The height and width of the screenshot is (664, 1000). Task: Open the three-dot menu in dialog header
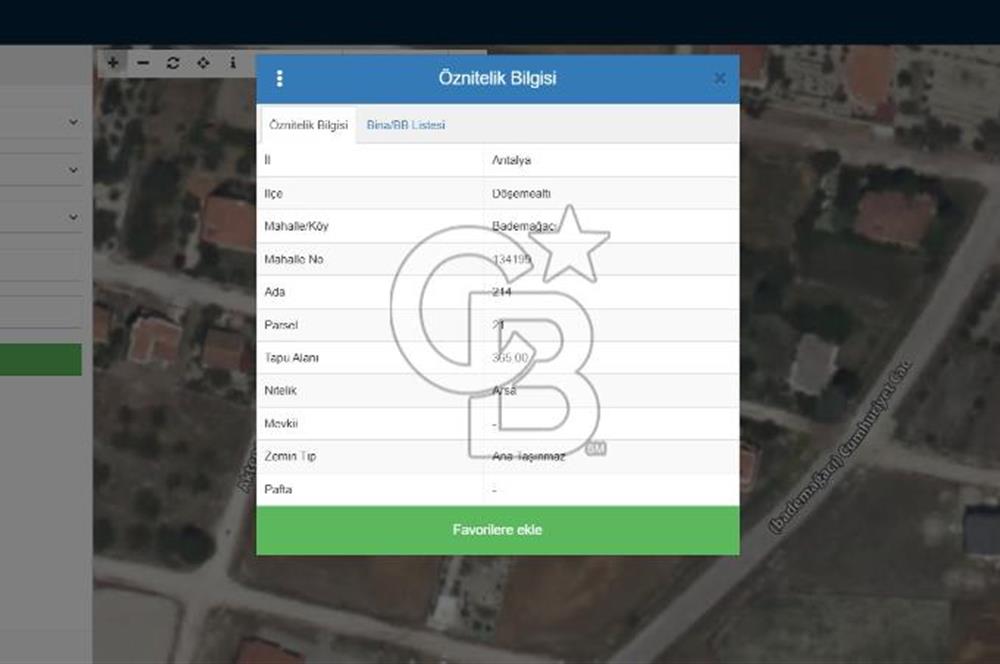[279, 79]
